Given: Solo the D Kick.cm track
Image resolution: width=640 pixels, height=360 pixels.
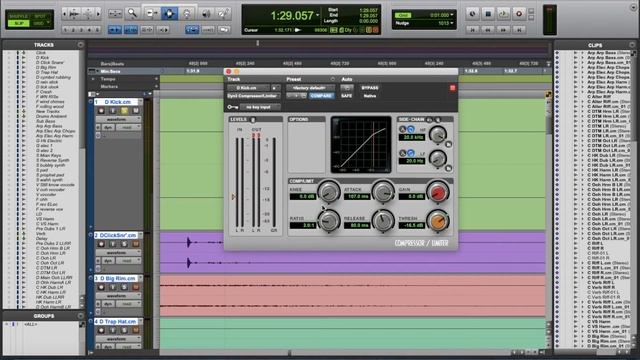Looking at the screenshot, I should [124, 111].
